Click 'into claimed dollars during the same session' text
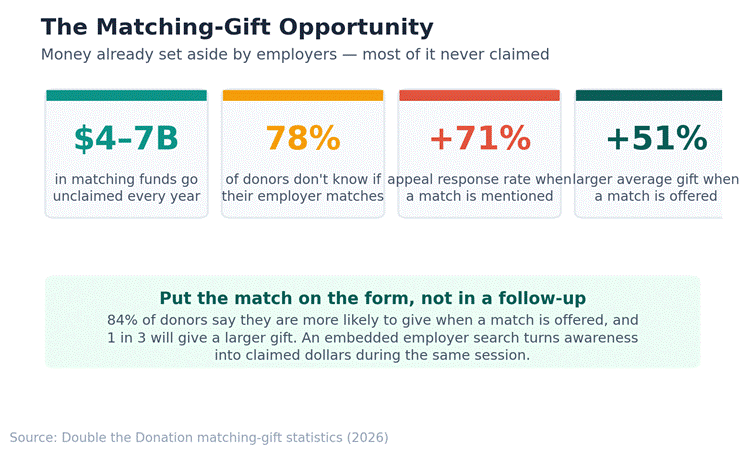This screenshot has width=749, height=454. pos(372,355)
